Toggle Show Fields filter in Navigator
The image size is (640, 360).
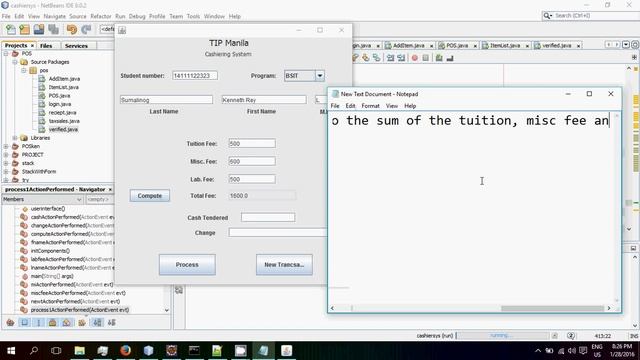point(25,322)
